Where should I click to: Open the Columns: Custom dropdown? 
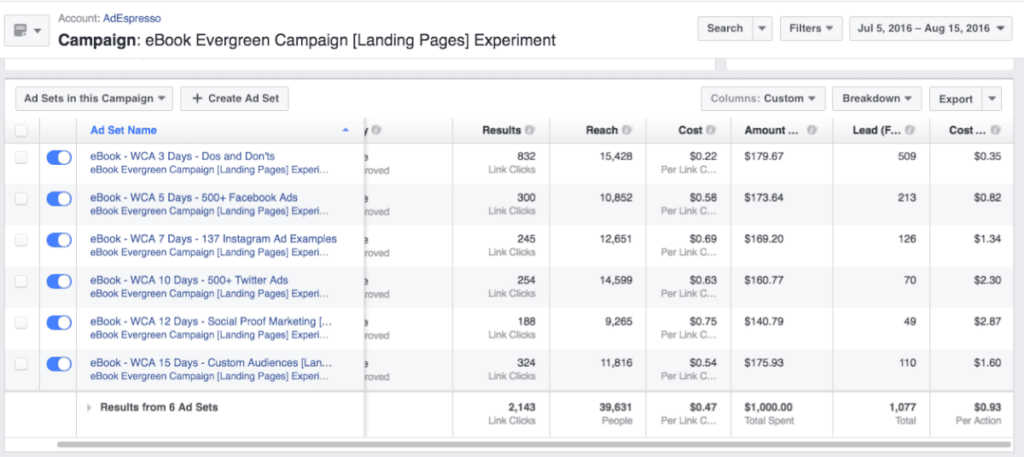762,99
